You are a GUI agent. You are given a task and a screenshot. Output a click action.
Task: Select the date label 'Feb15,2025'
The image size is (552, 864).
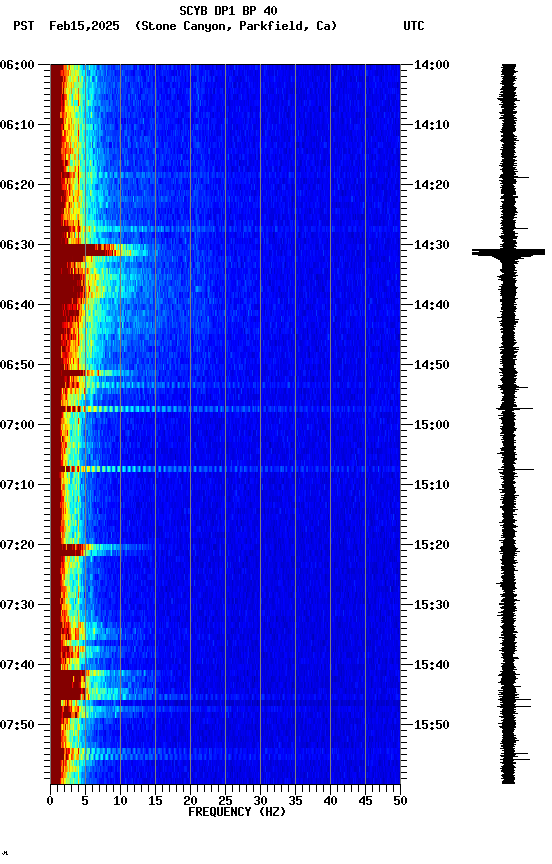pos(84,26)
